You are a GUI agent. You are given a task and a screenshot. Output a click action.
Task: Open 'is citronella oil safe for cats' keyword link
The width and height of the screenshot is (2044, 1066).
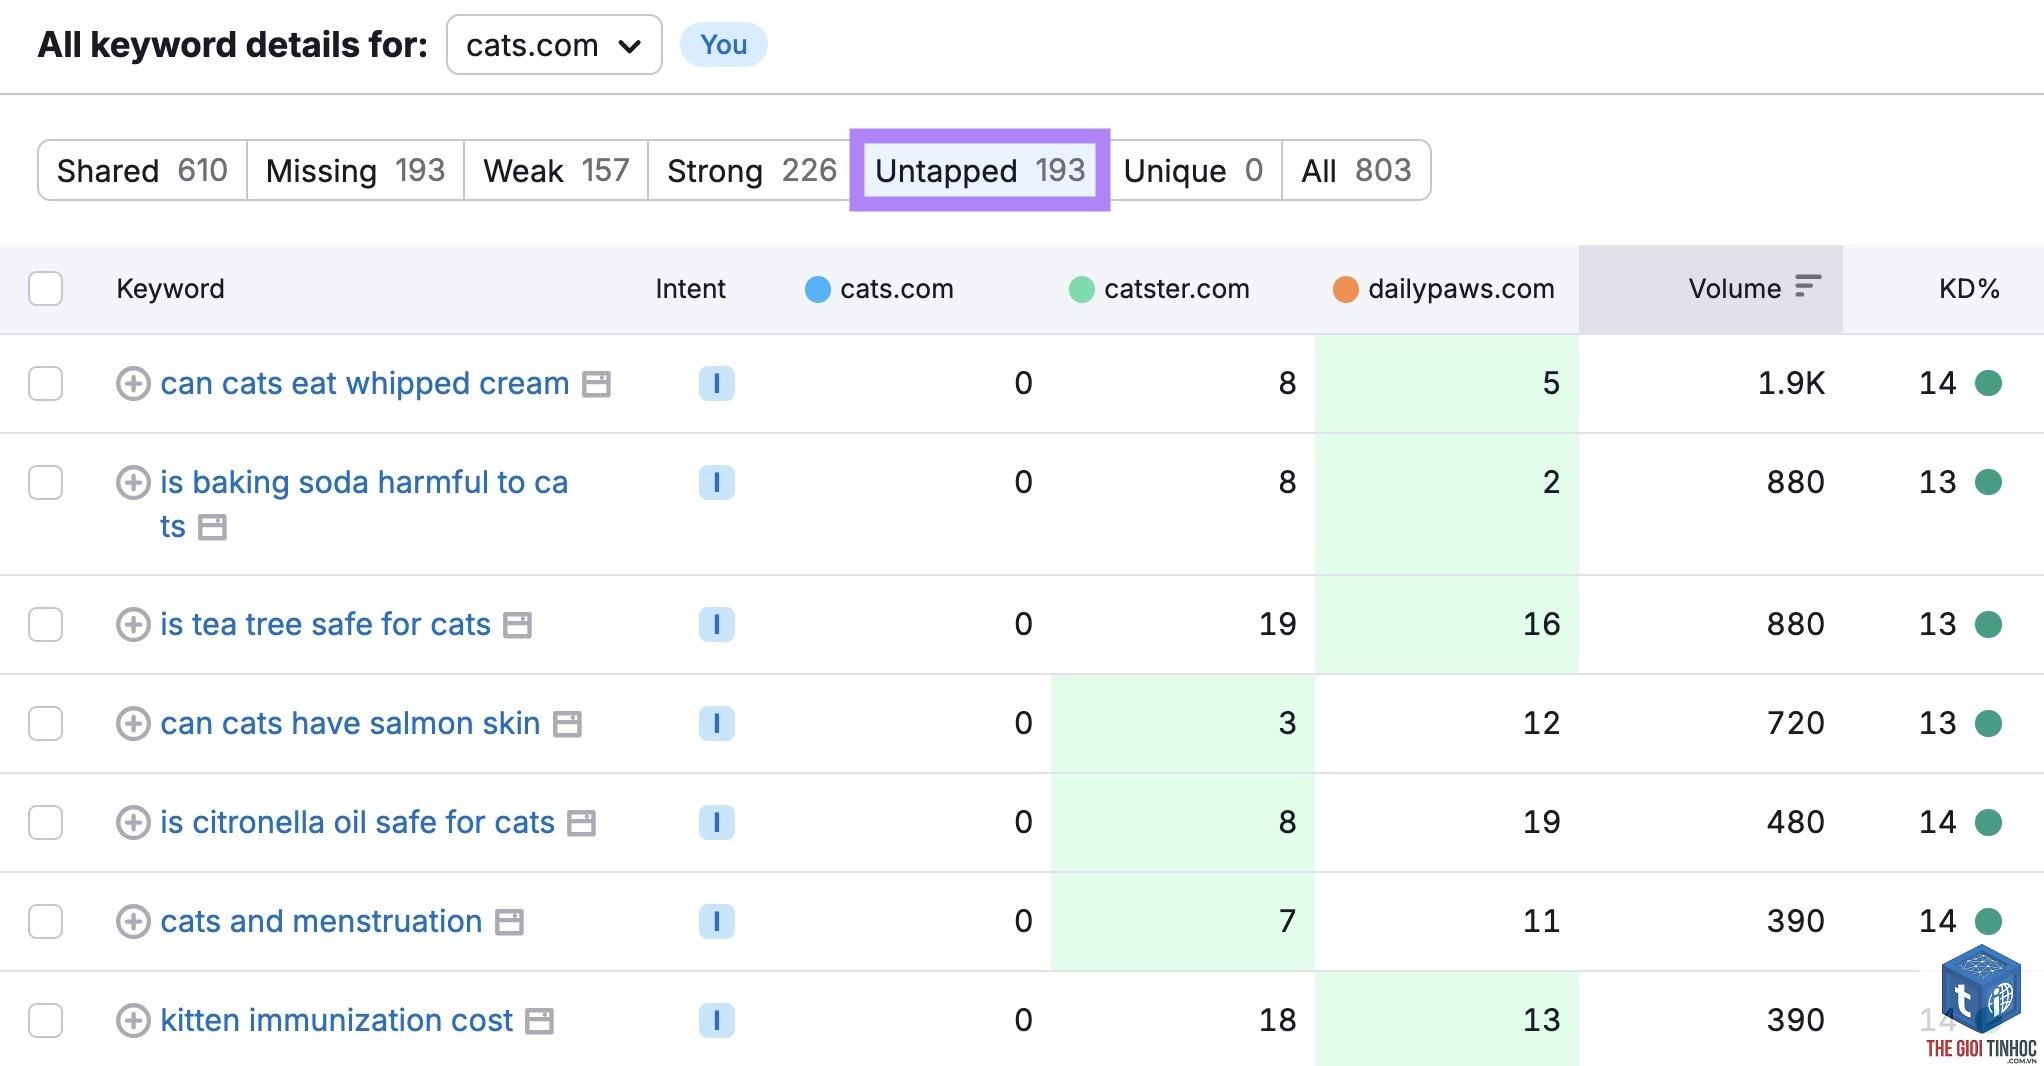[x=357, y=822]
